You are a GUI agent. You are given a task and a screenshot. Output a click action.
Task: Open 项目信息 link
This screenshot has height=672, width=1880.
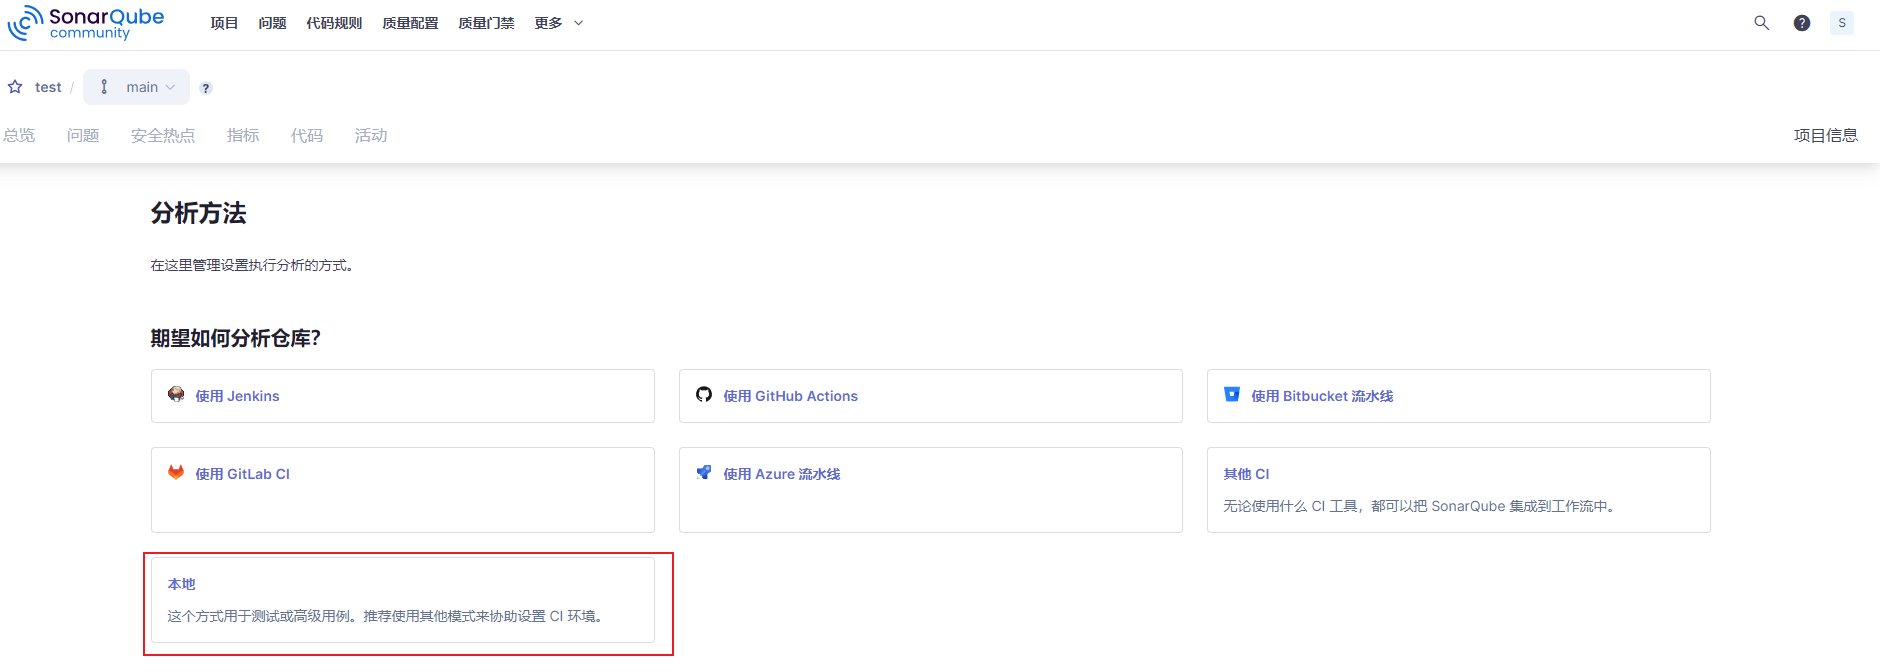(x=1826, y=135)
